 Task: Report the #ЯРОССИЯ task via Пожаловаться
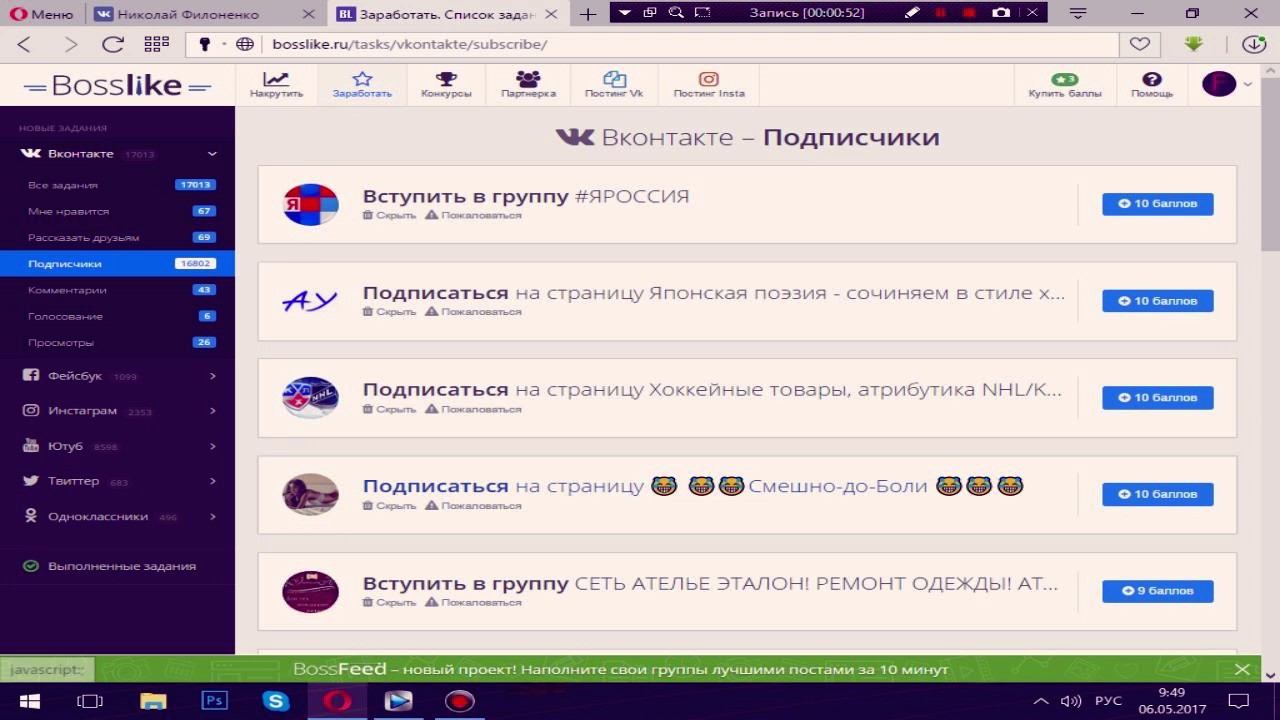[473, 215]
